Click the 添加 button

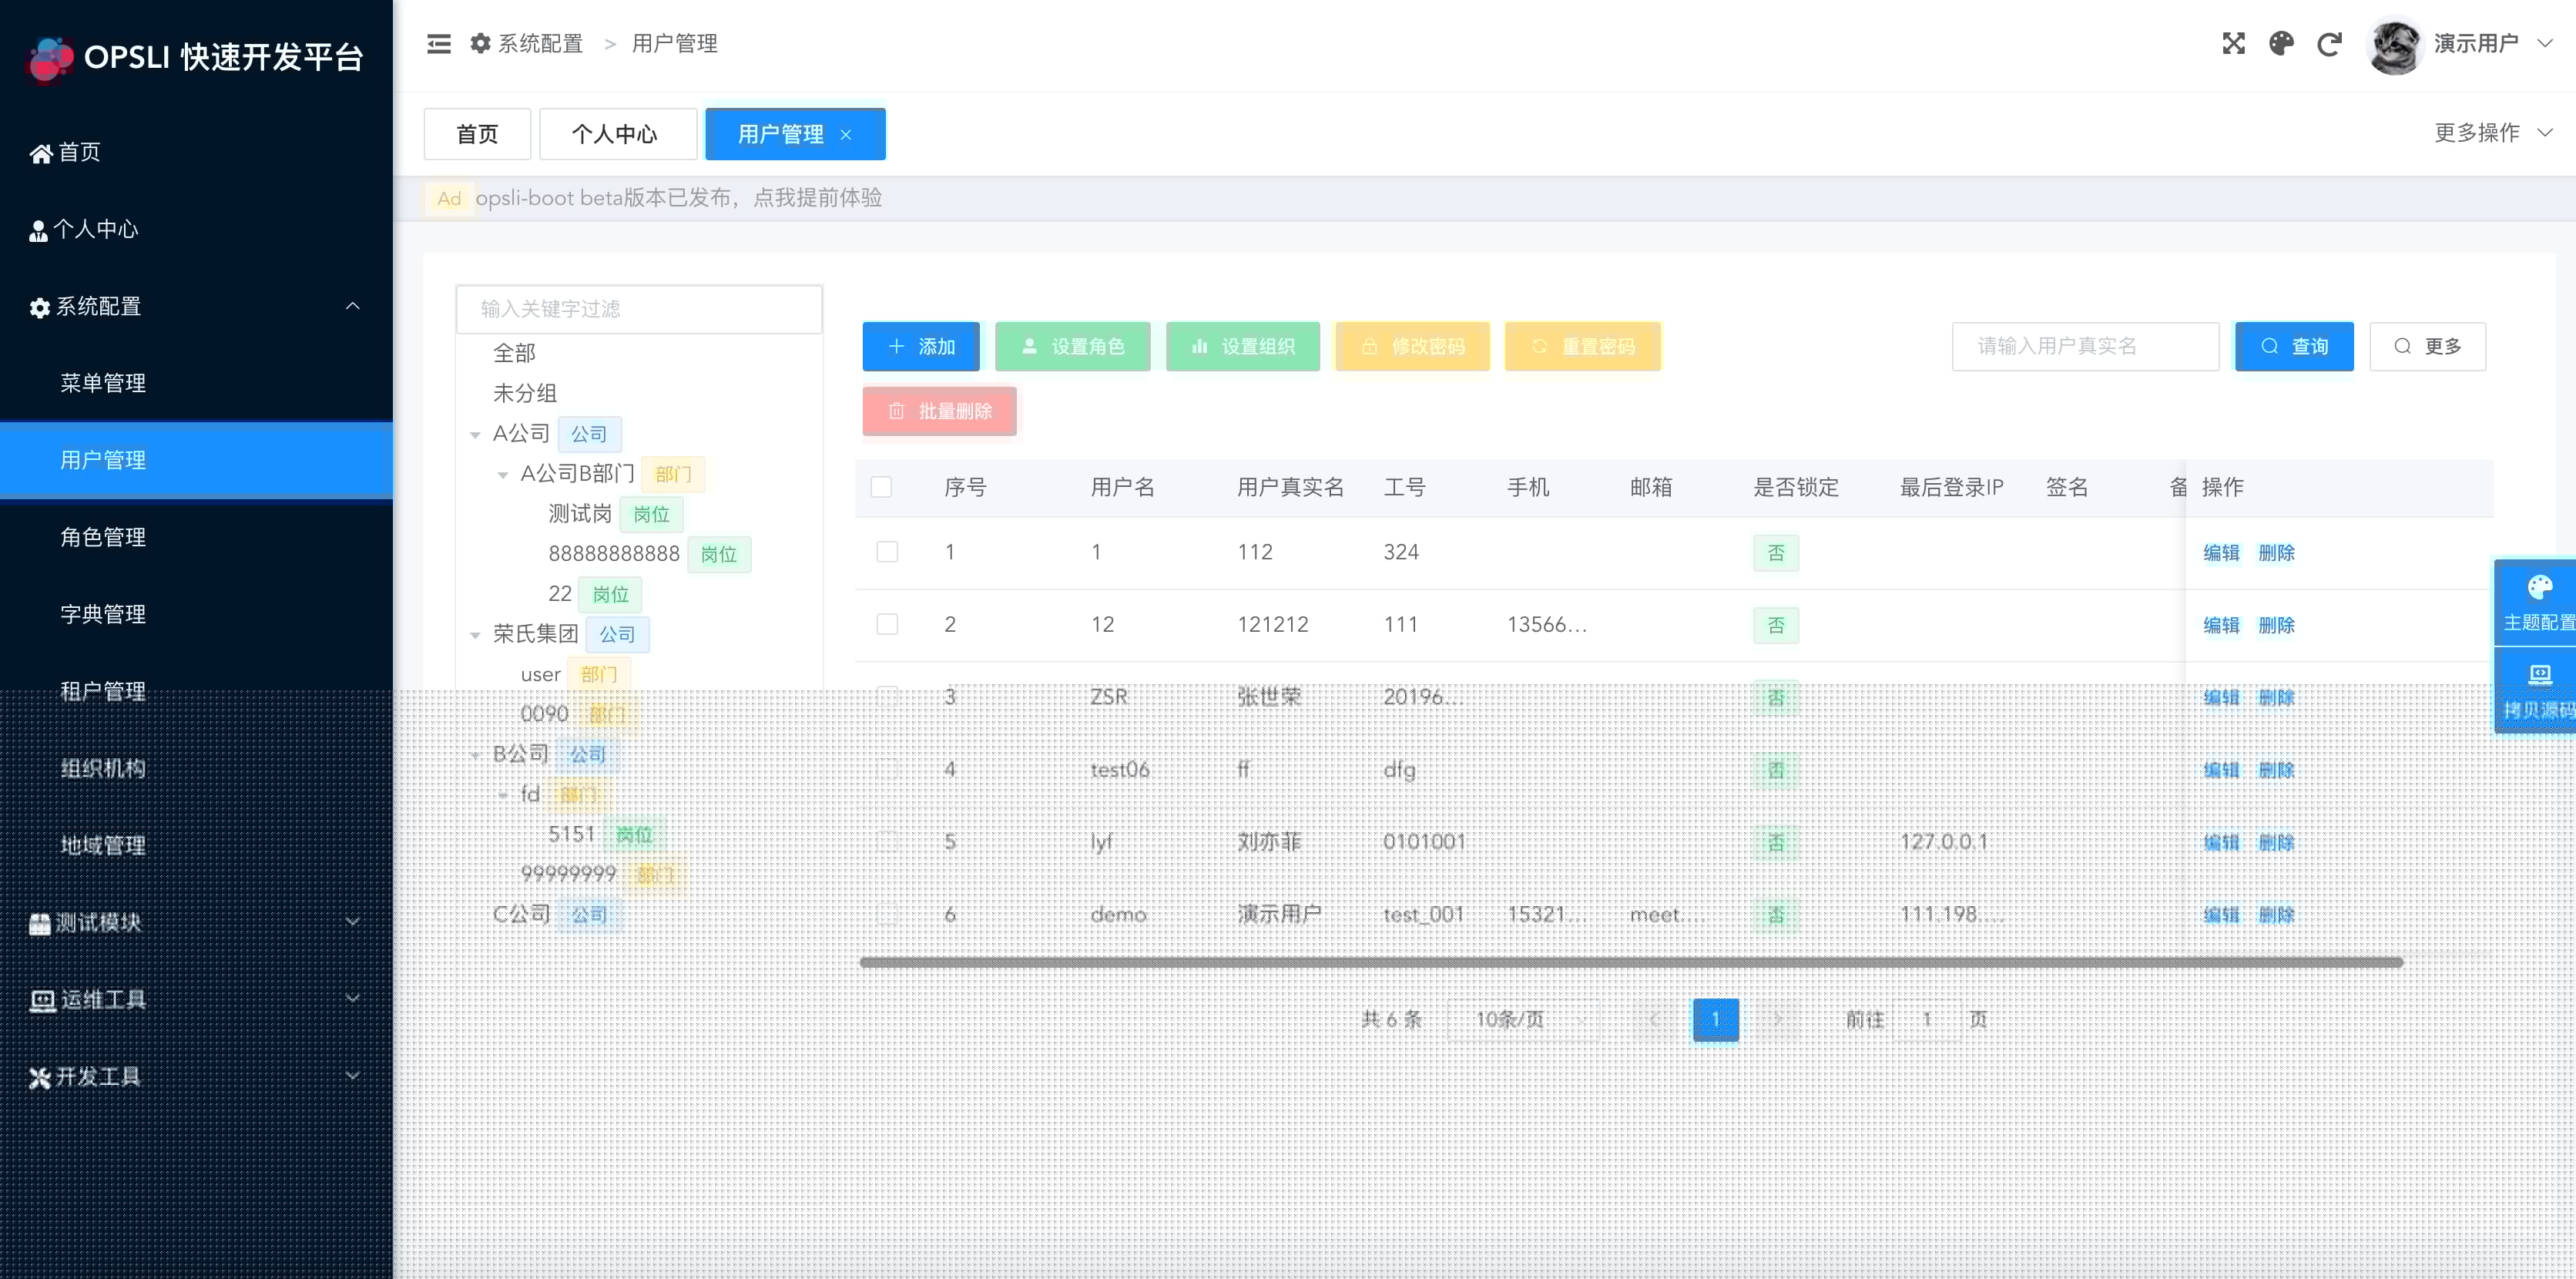coord(921,346)
